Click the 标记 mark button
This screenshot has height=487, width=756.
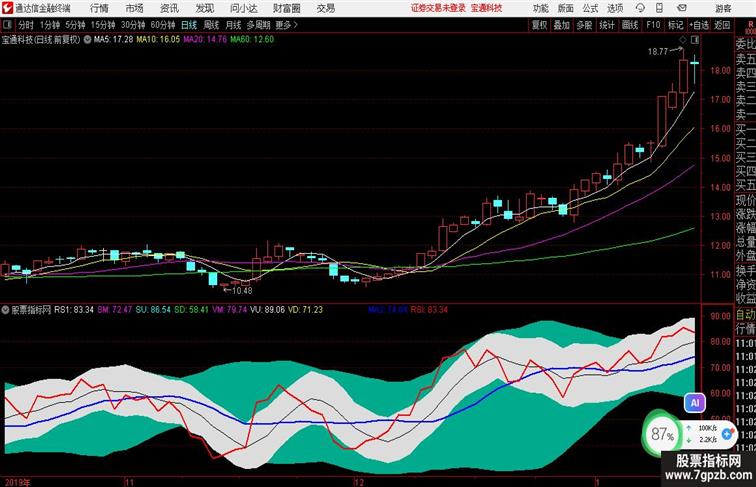pos(675,25)
